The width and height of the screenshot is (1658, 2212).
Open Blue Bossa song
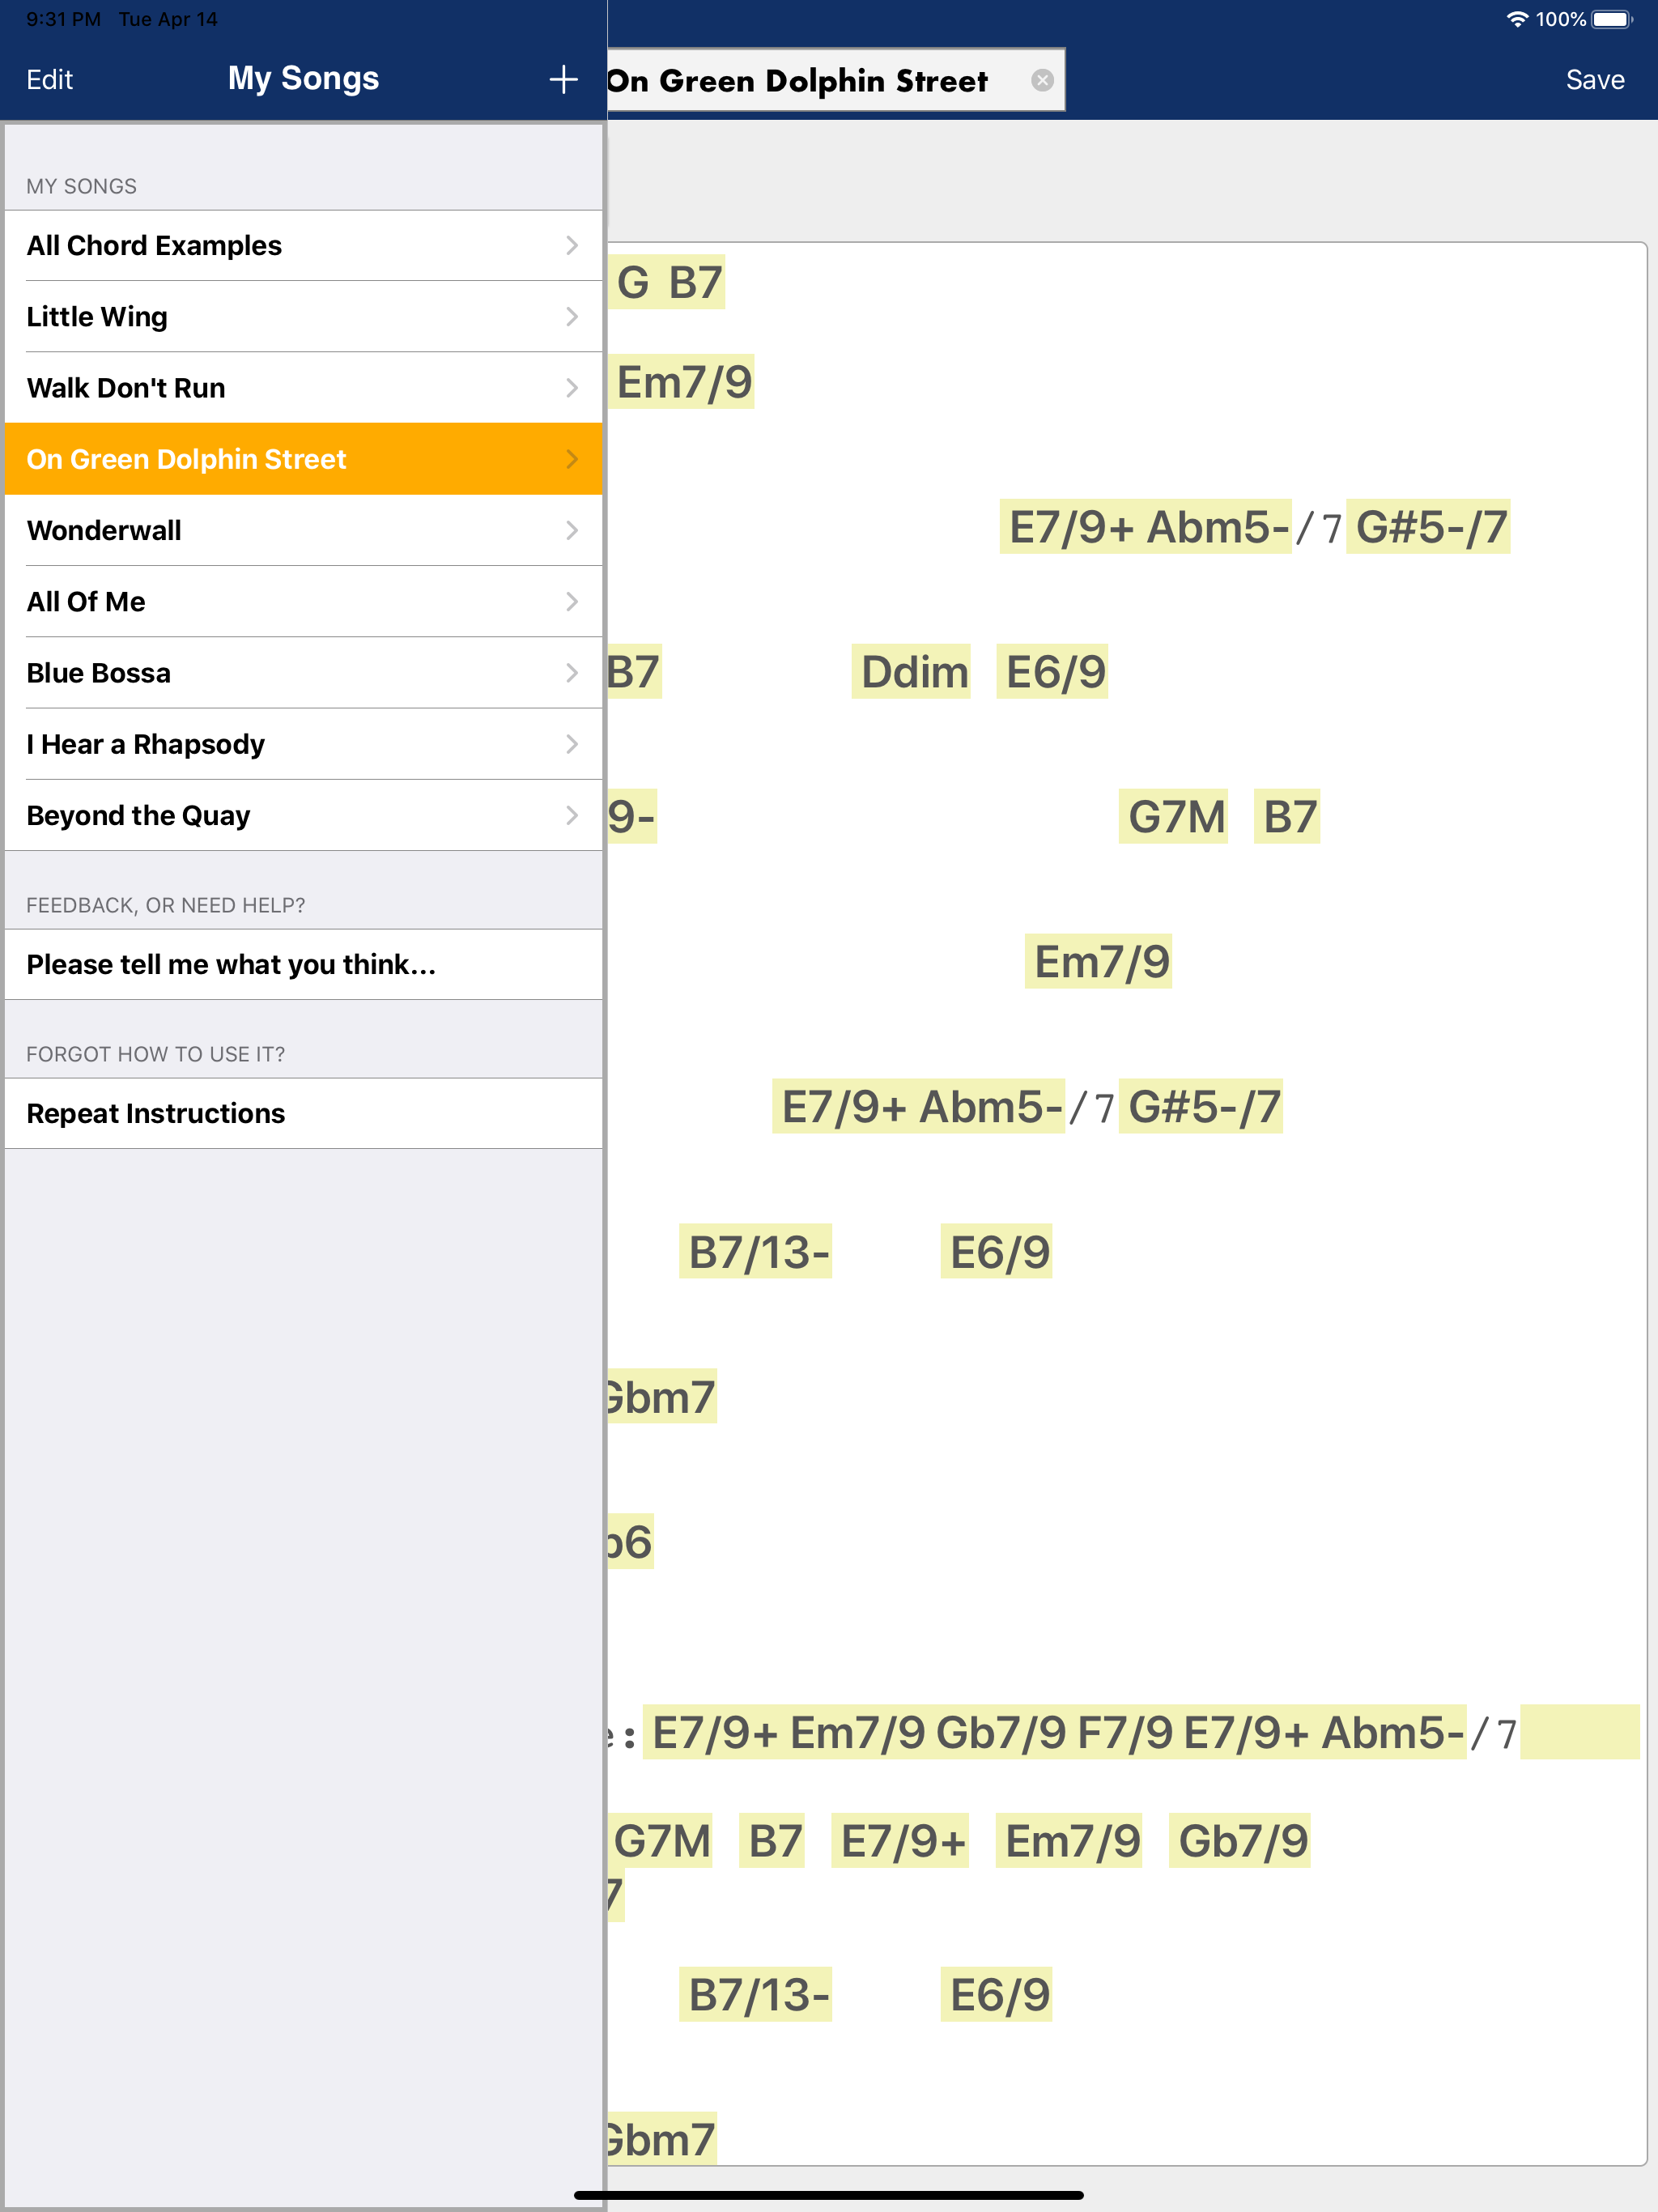tap(303, 673)
